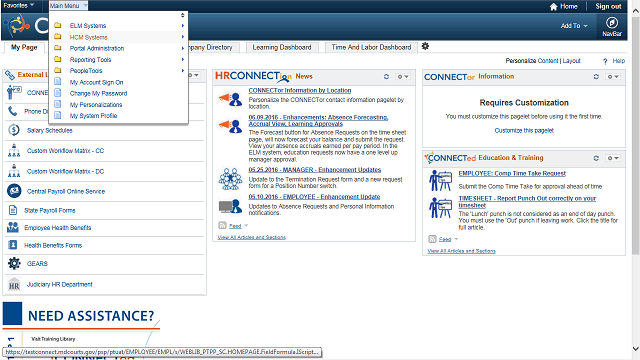Image resolution: width=640 pixels, height=360 pixels.
Task: Open the GEARS link
Action: click(x=37, y=264)
